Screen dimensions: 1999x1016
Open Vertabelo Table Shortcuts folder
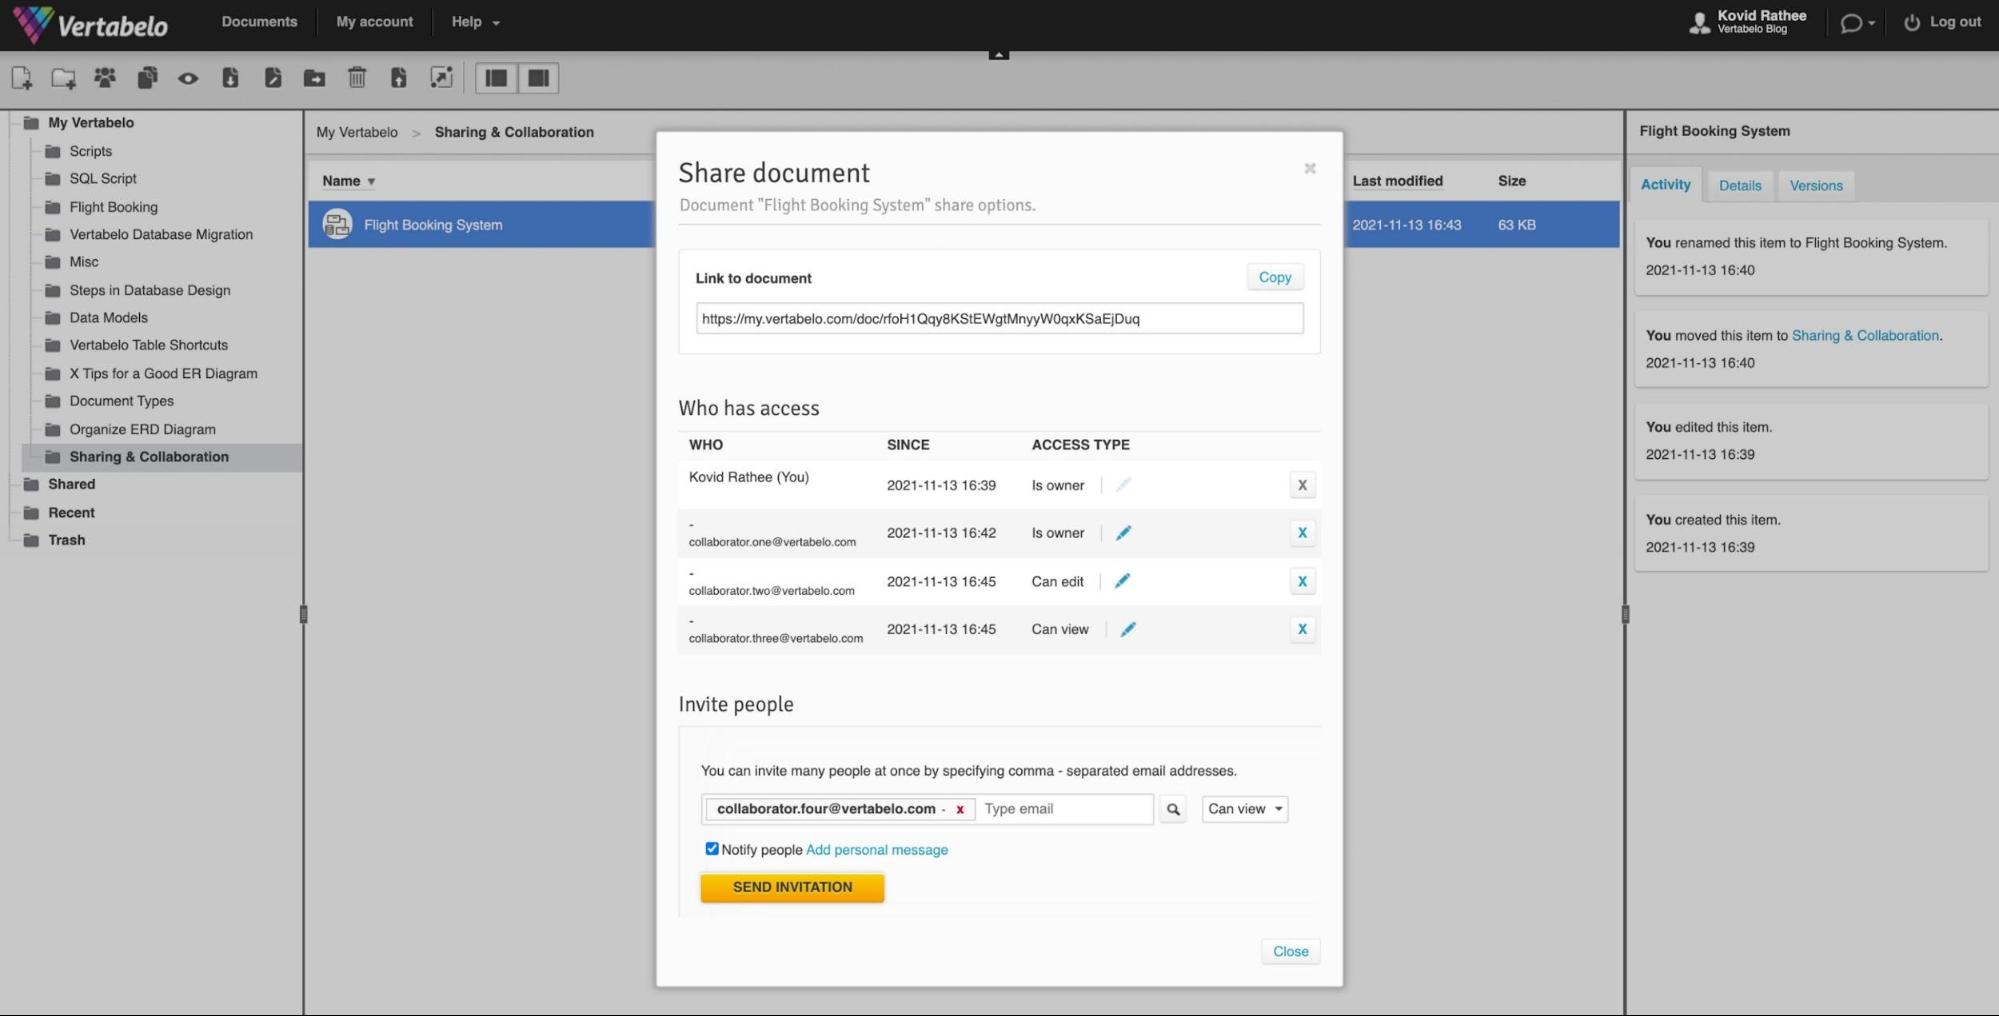(x=148, y=345)
